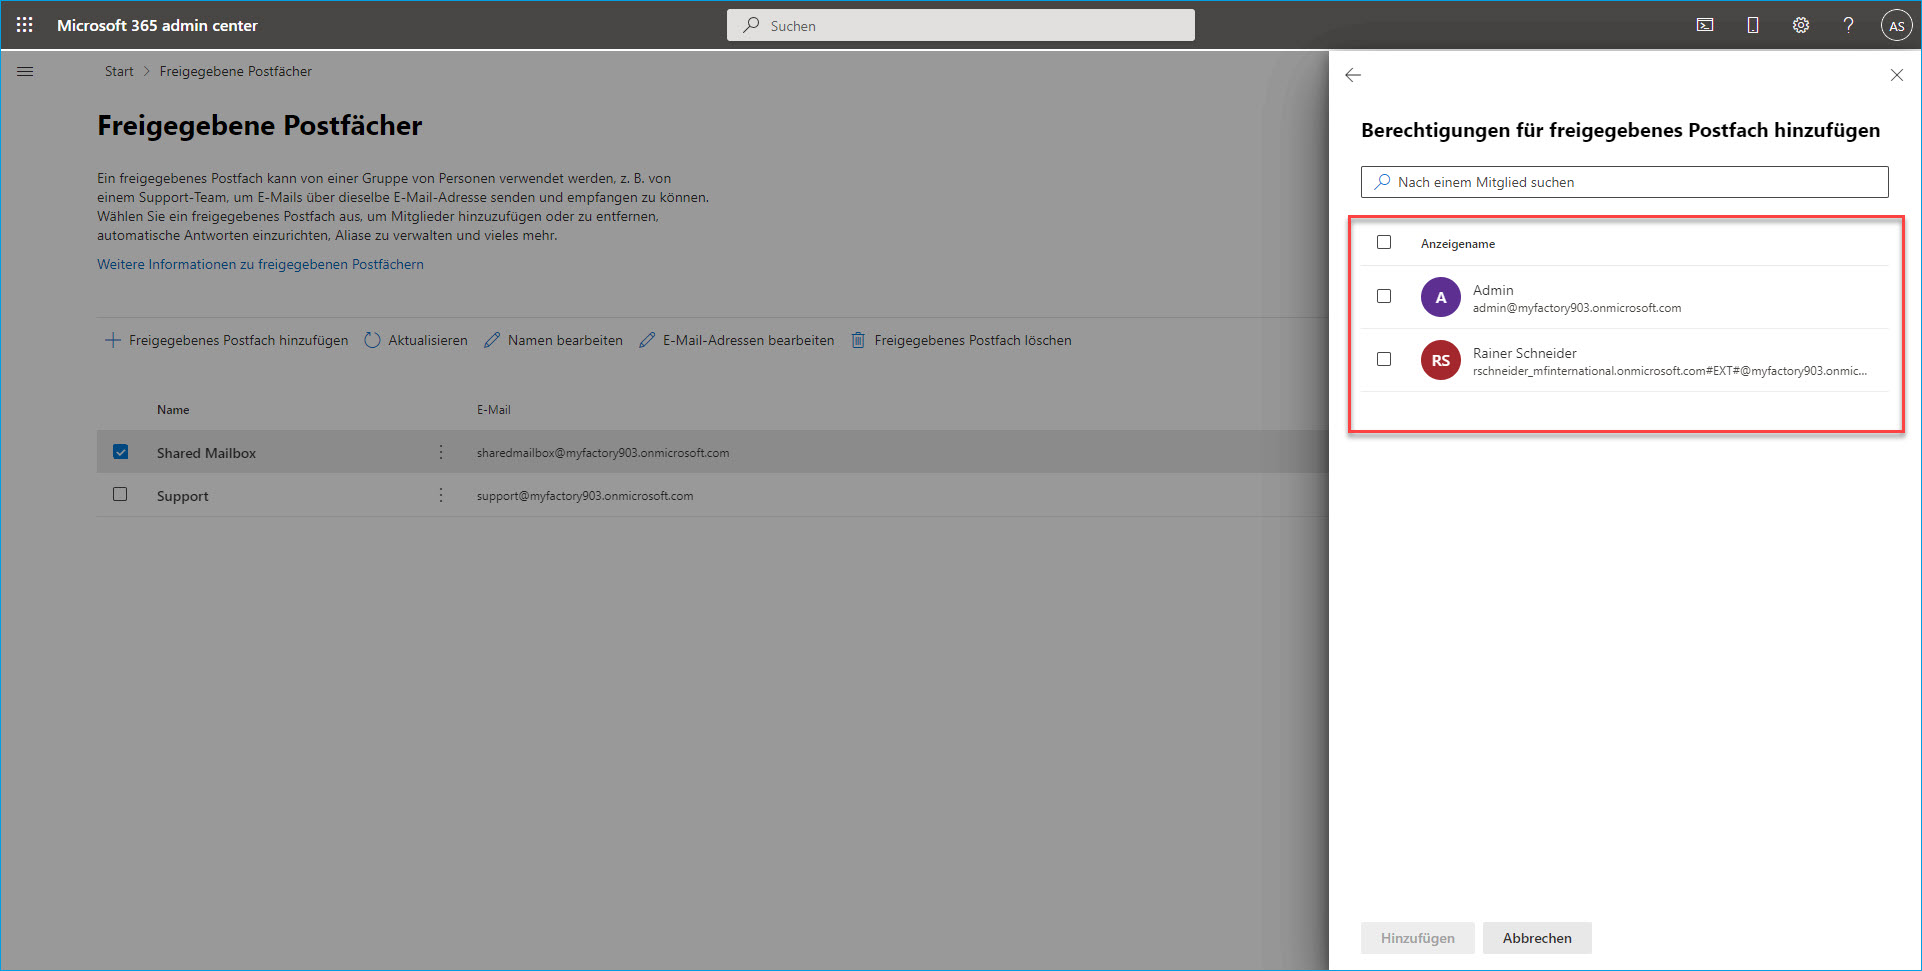The image size is (1922, 971).
Task: Open settings gear in top bar
Action: [x=1801, y=25]
